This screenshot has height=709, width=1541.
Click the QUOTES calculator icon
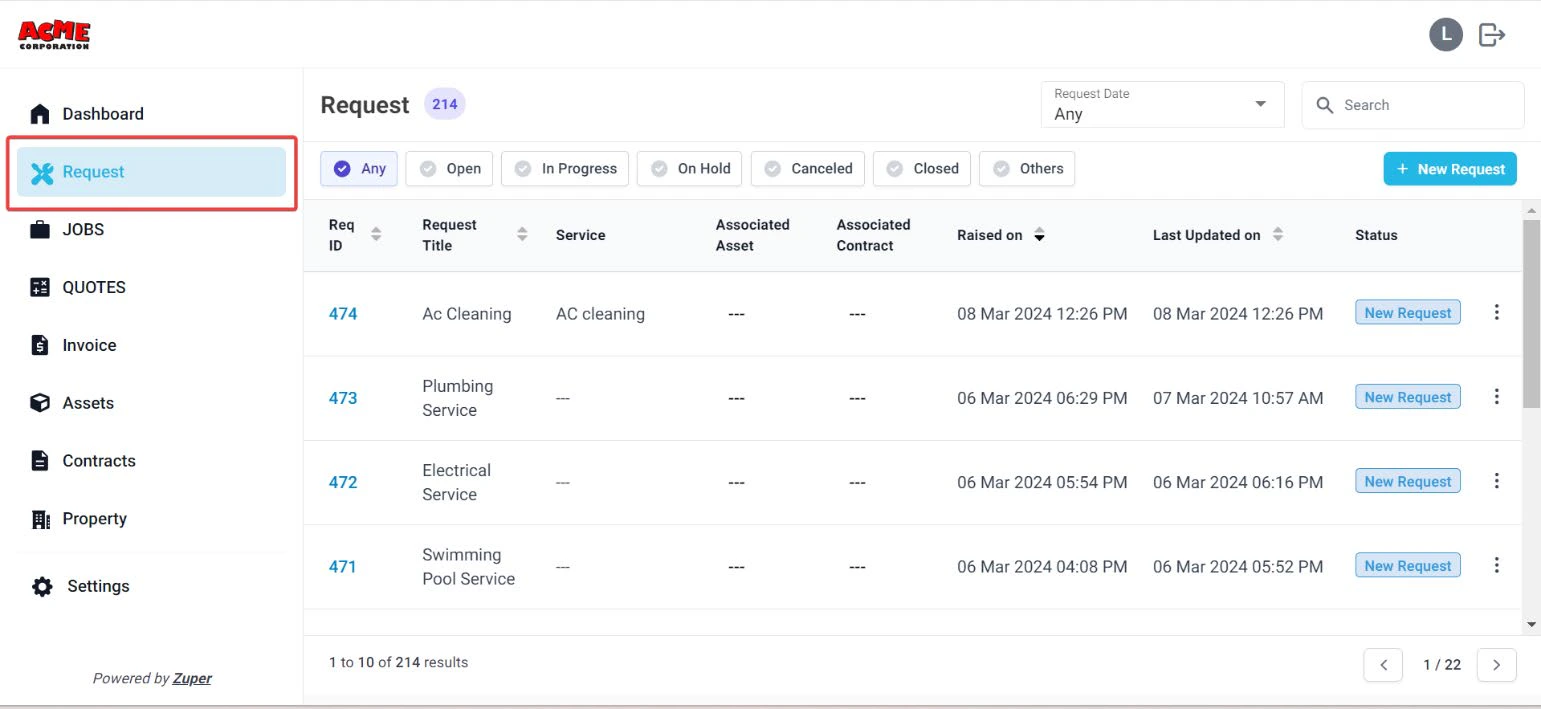(x=40, y=287)
